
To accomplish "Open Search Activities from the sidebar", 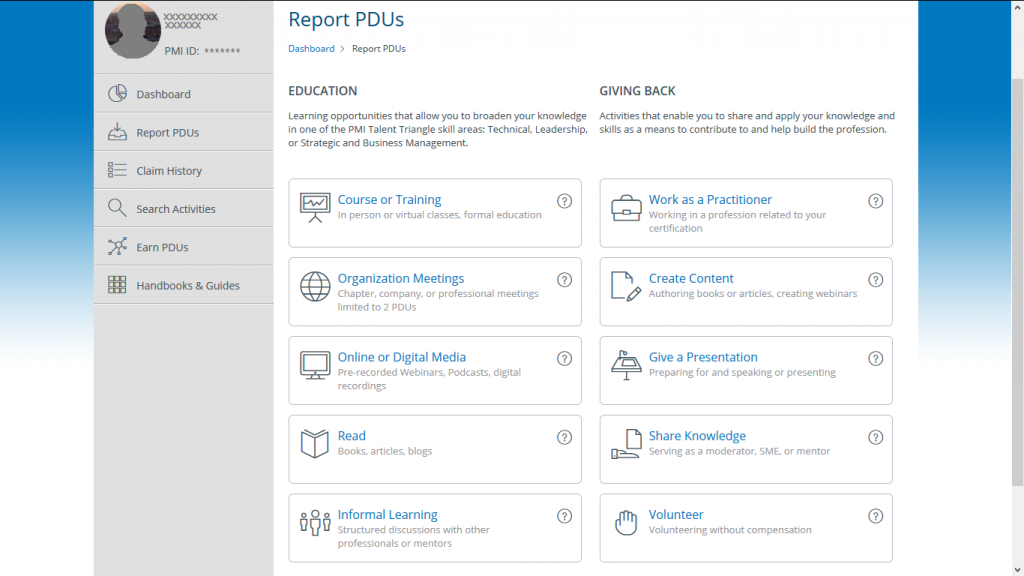I will click(184, 208).
